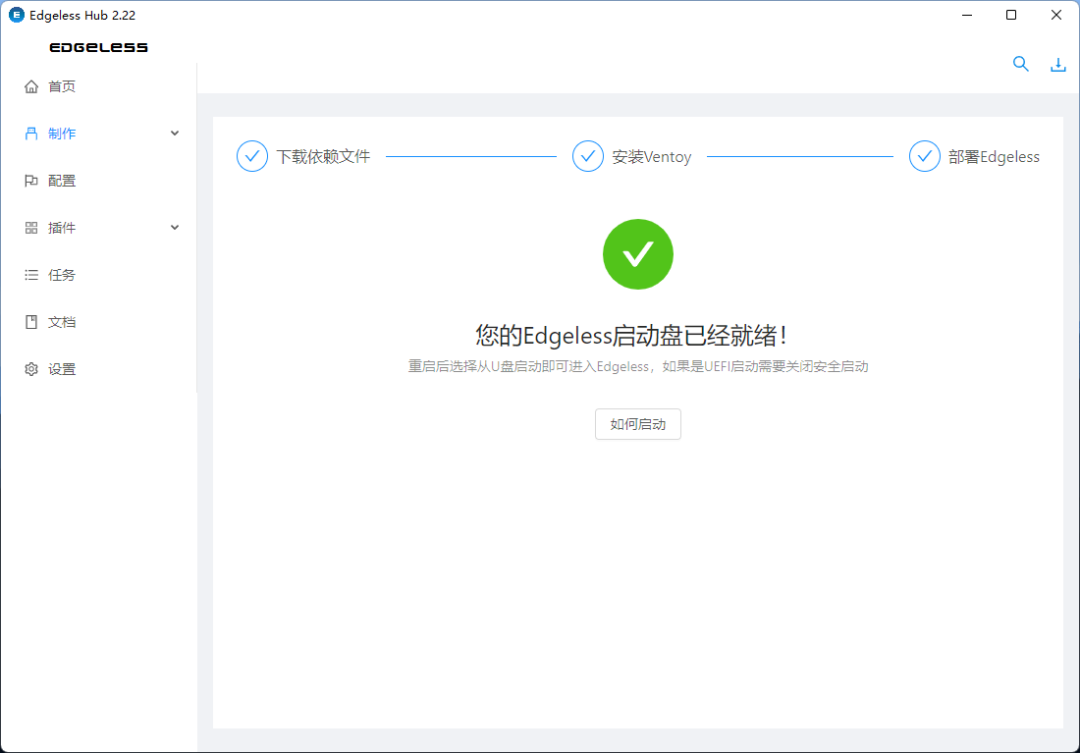Open the download manager icon
The width and height of the screenshot is (1080, 753).
1058,65
